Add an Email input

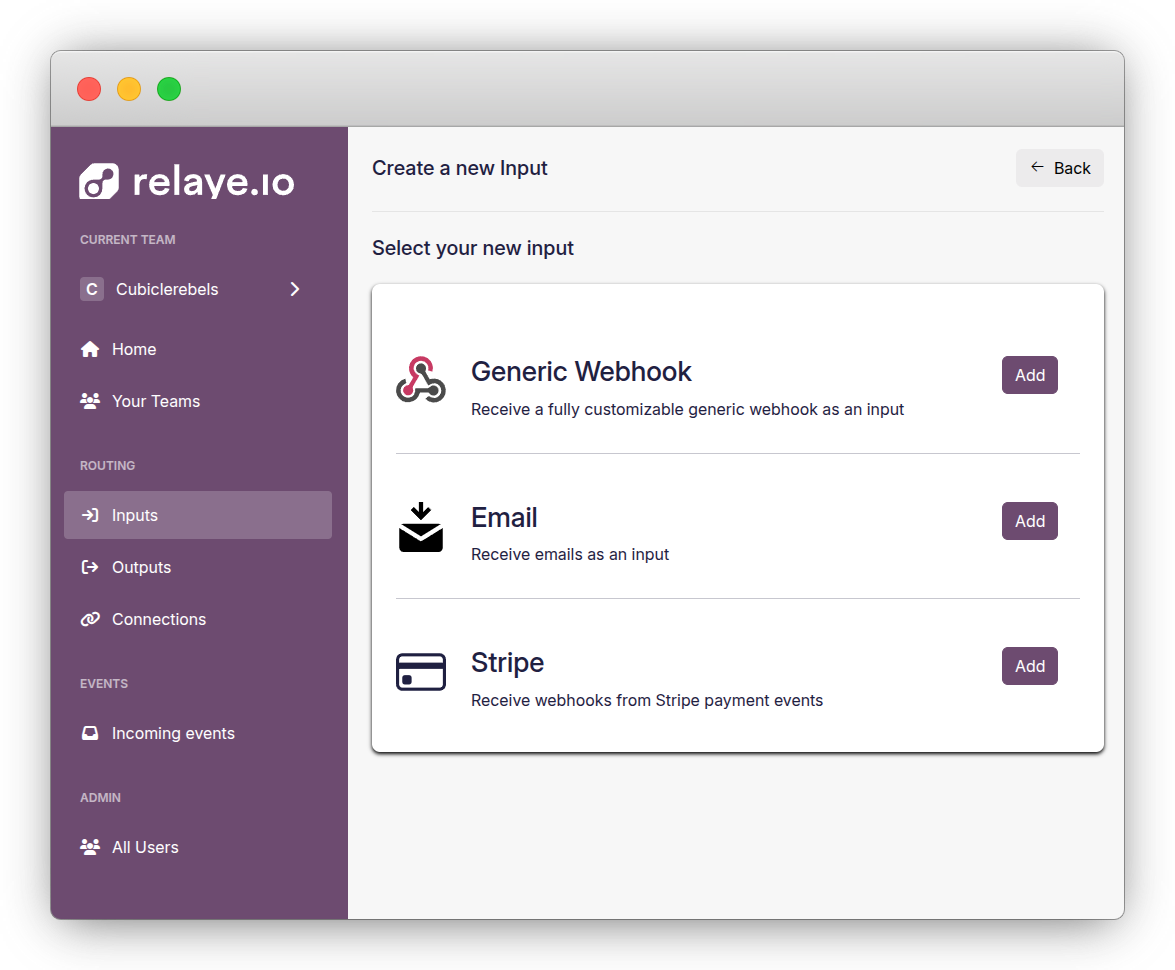click(1029, 521)
